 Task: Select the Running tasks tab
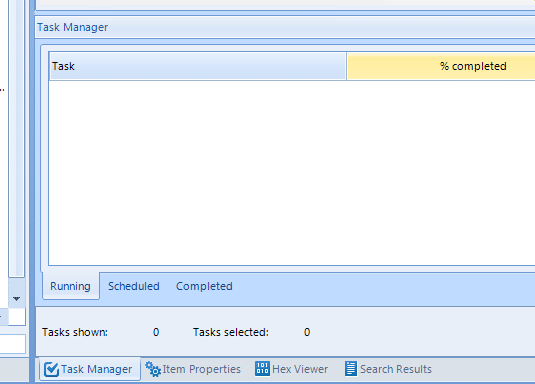click(x=71, y=286)
